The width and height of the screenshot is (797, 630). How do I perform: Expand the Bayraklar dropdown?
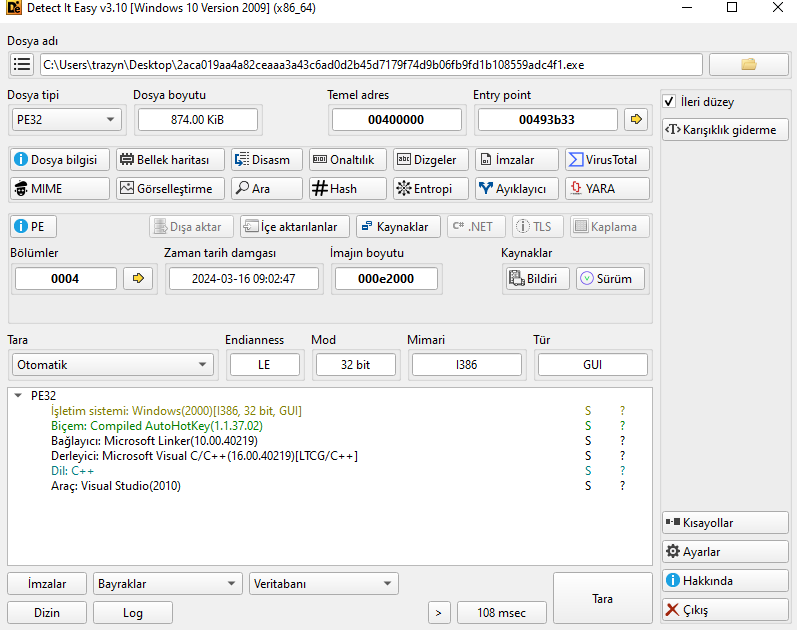pyautogui.click(x=167, y=584)
